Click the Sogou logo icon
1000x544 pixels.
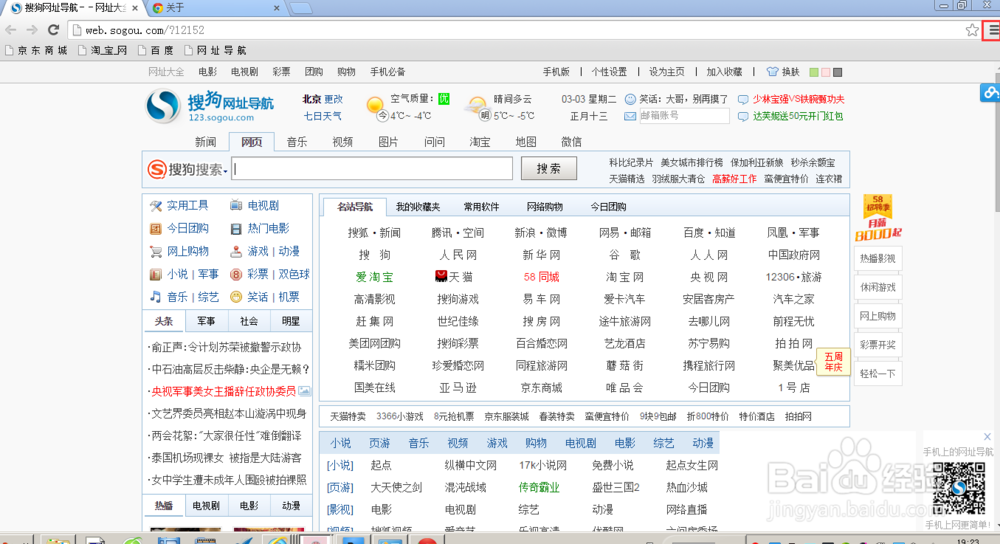pyautogui.click(x=163, y=106)
